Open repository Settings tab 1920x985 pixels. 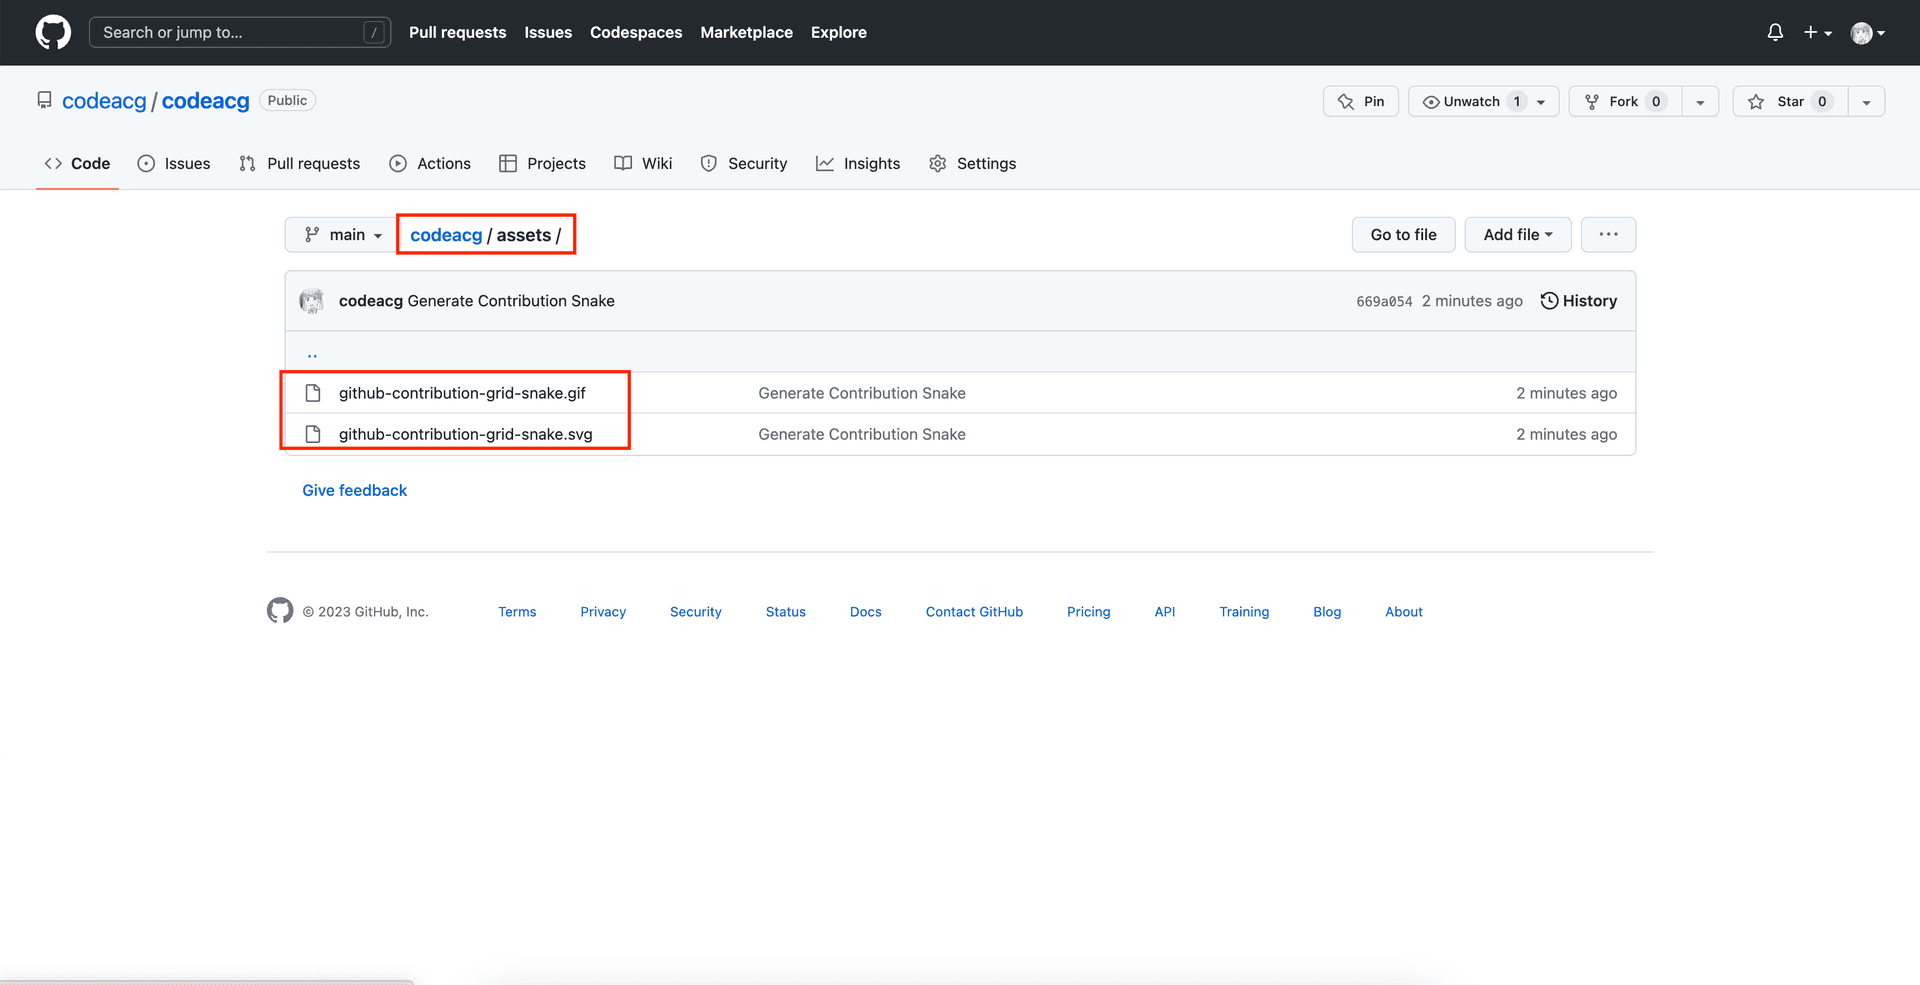pyautogui.click(x=972, y=163)
